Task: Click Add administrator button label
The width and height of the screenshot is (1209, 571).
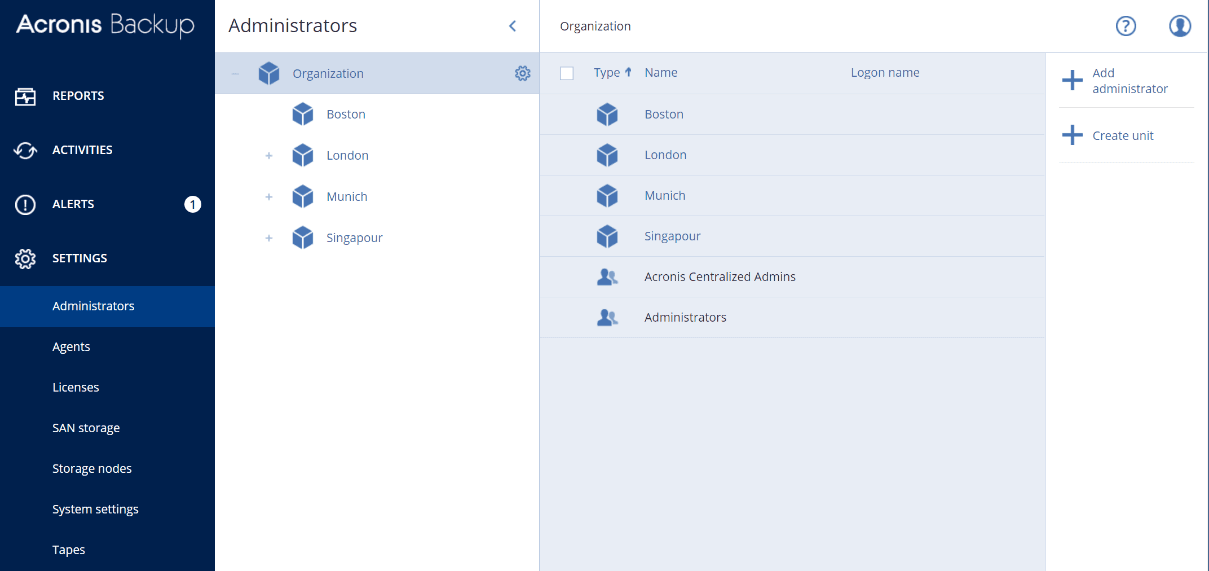Action: pyautogui.click(x=1130, y=81)
